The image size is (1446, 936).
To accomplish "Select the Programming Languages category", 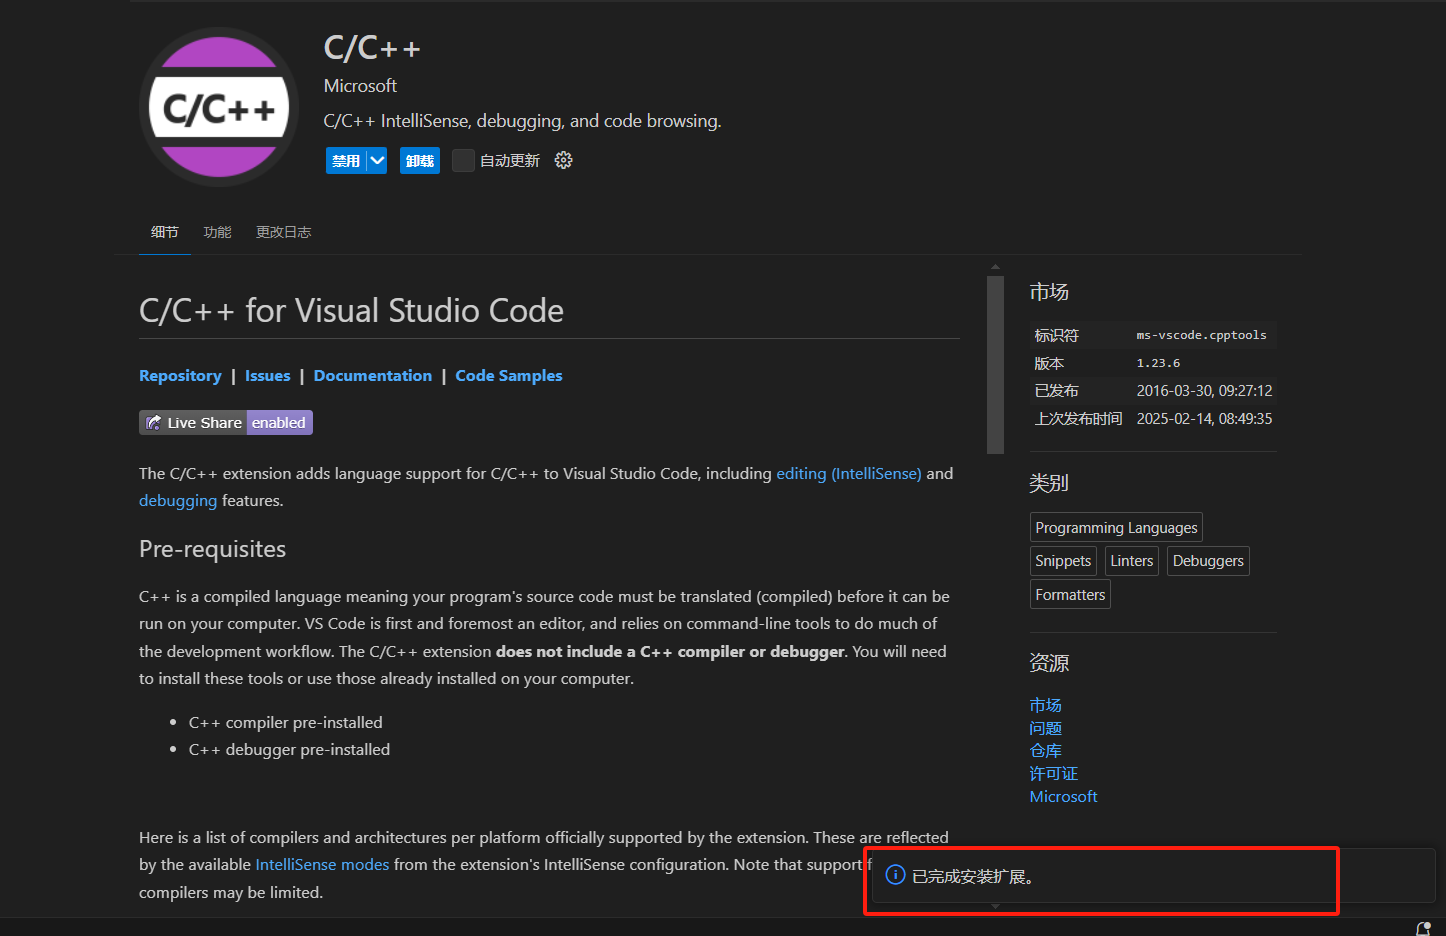I will coord(1116,527).
